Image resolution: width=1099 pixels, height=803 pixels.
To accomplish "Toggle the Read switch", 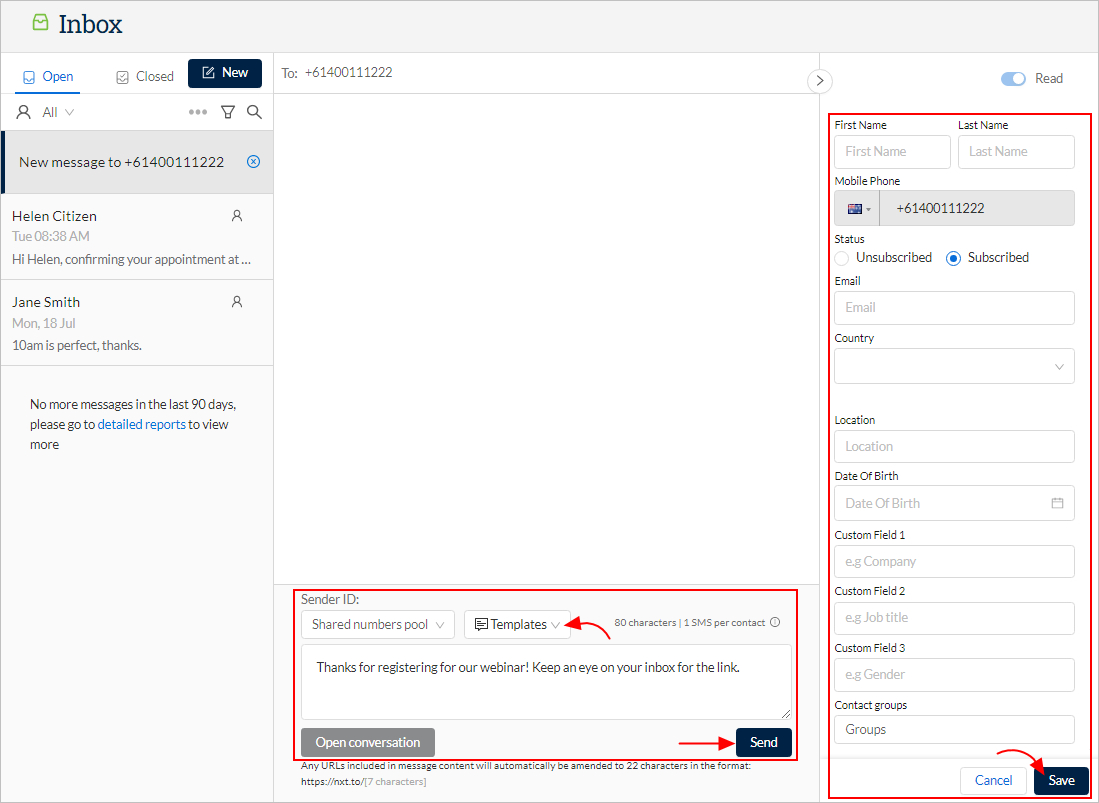I will pyautogui.click(x=1013, y=78).
